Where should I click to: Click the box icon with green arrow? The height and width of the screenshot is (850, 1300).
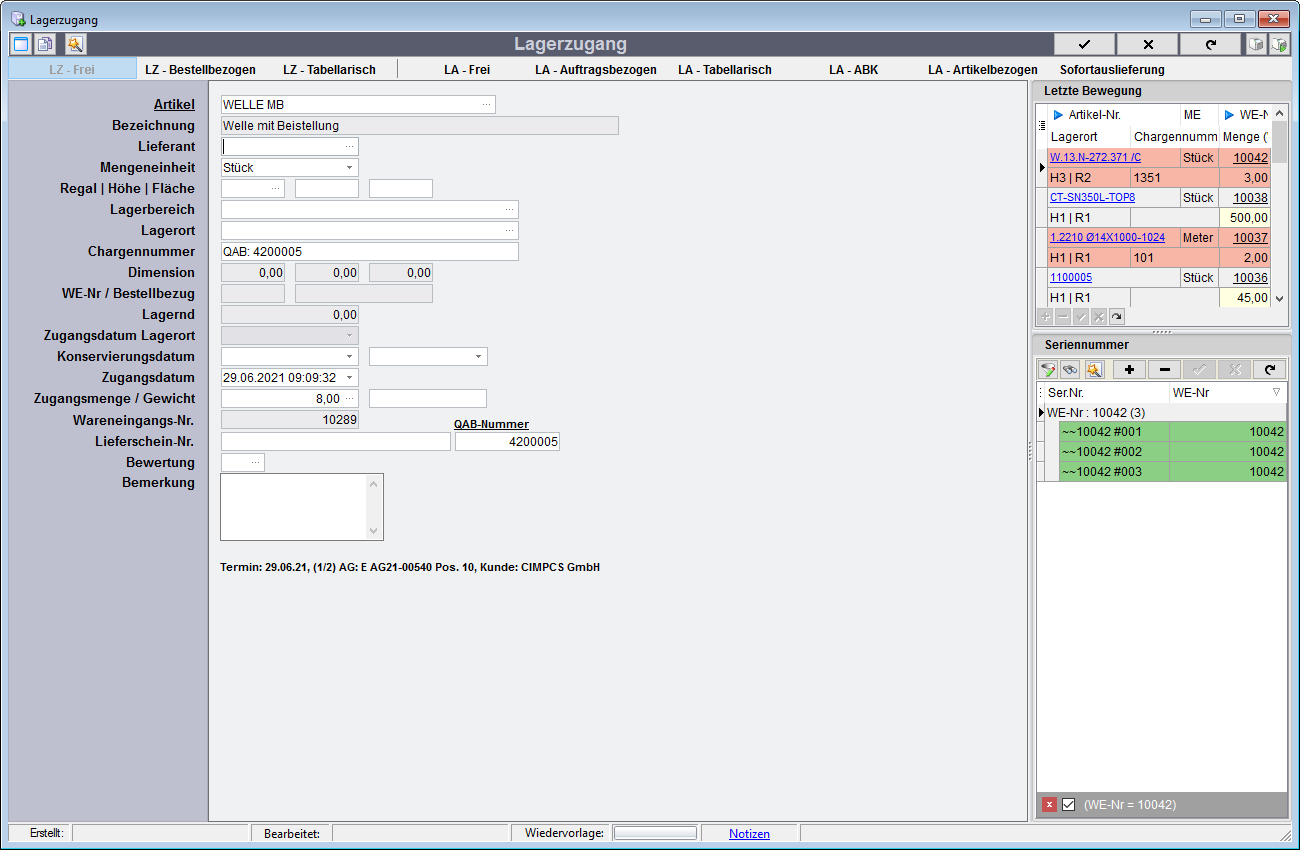tap(1279, 44)
